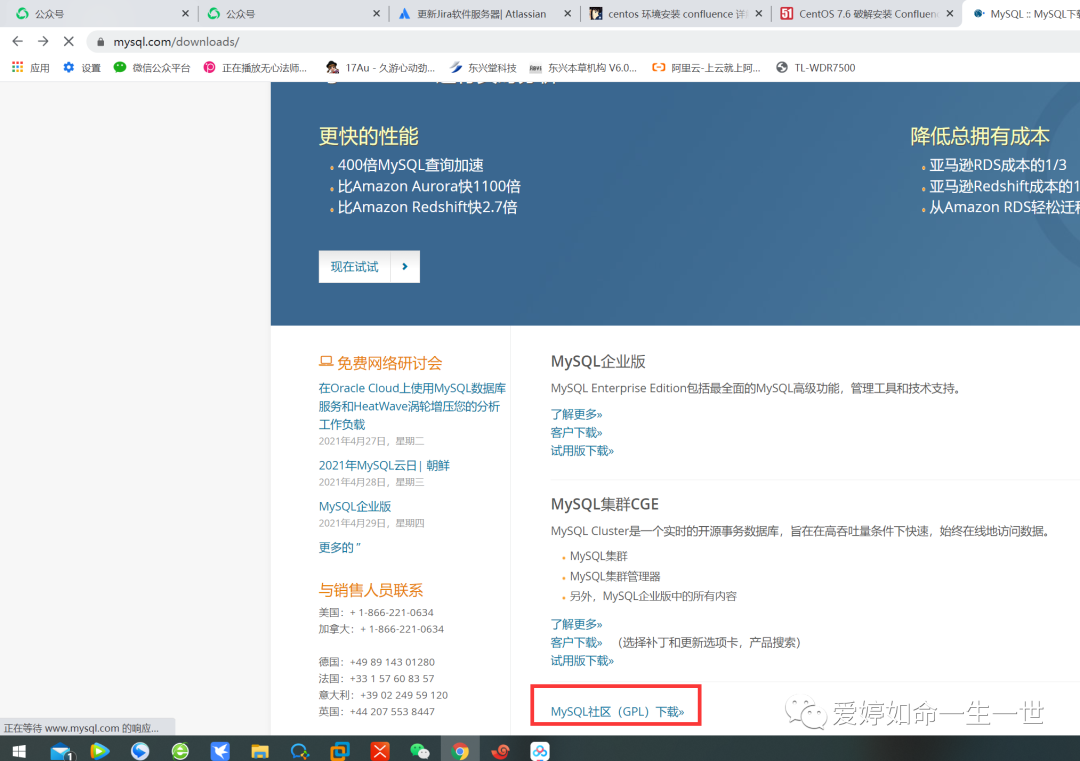This screenshot has height=761, width=1080.
Task: Open the green 360 browser taskbar icon
Action: (180, 751)
